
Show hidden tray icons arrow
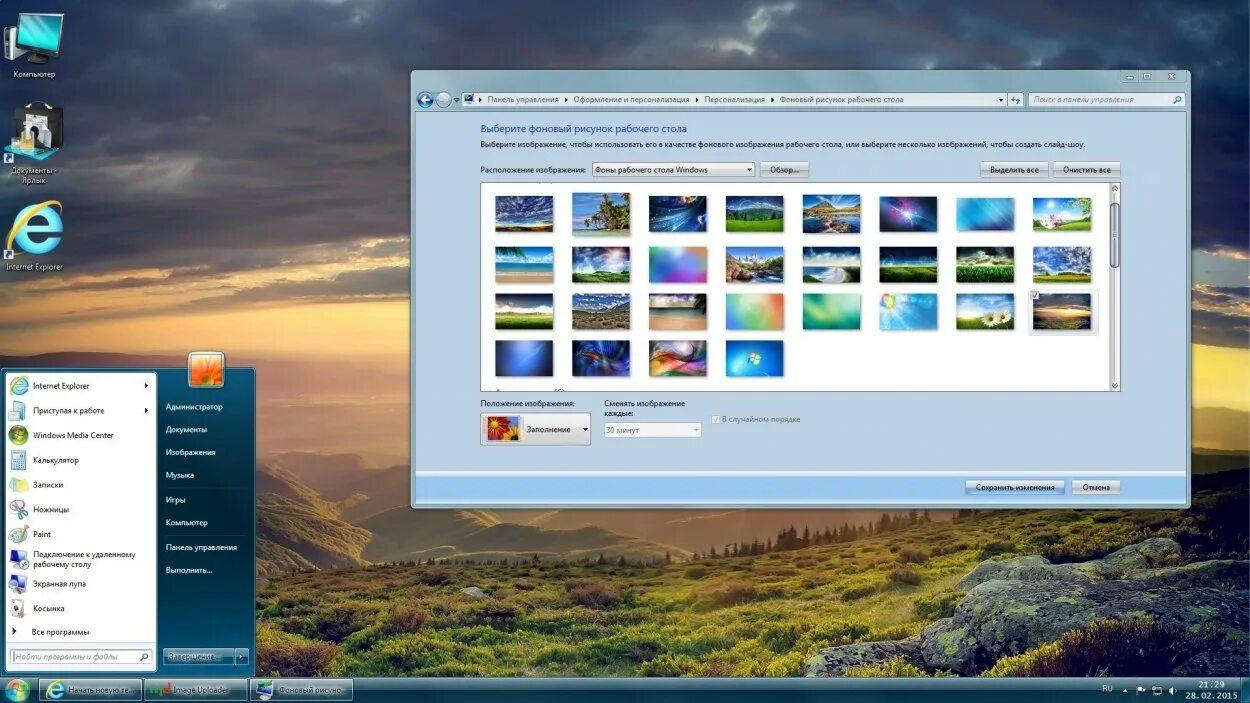[1125, 690]
